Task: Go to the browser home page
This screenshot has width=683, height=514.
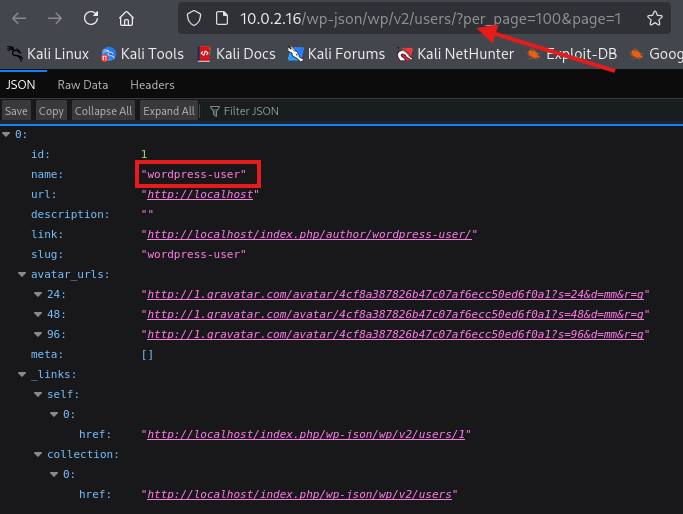Action: pyautogui.click(x=126, y=18)
